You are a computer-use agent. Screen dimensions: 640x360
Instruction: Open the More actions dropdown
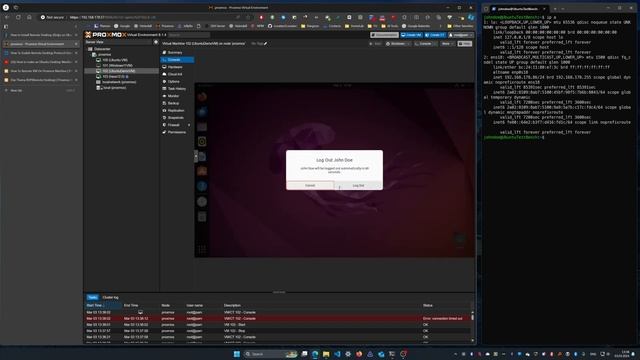point(447,44)
